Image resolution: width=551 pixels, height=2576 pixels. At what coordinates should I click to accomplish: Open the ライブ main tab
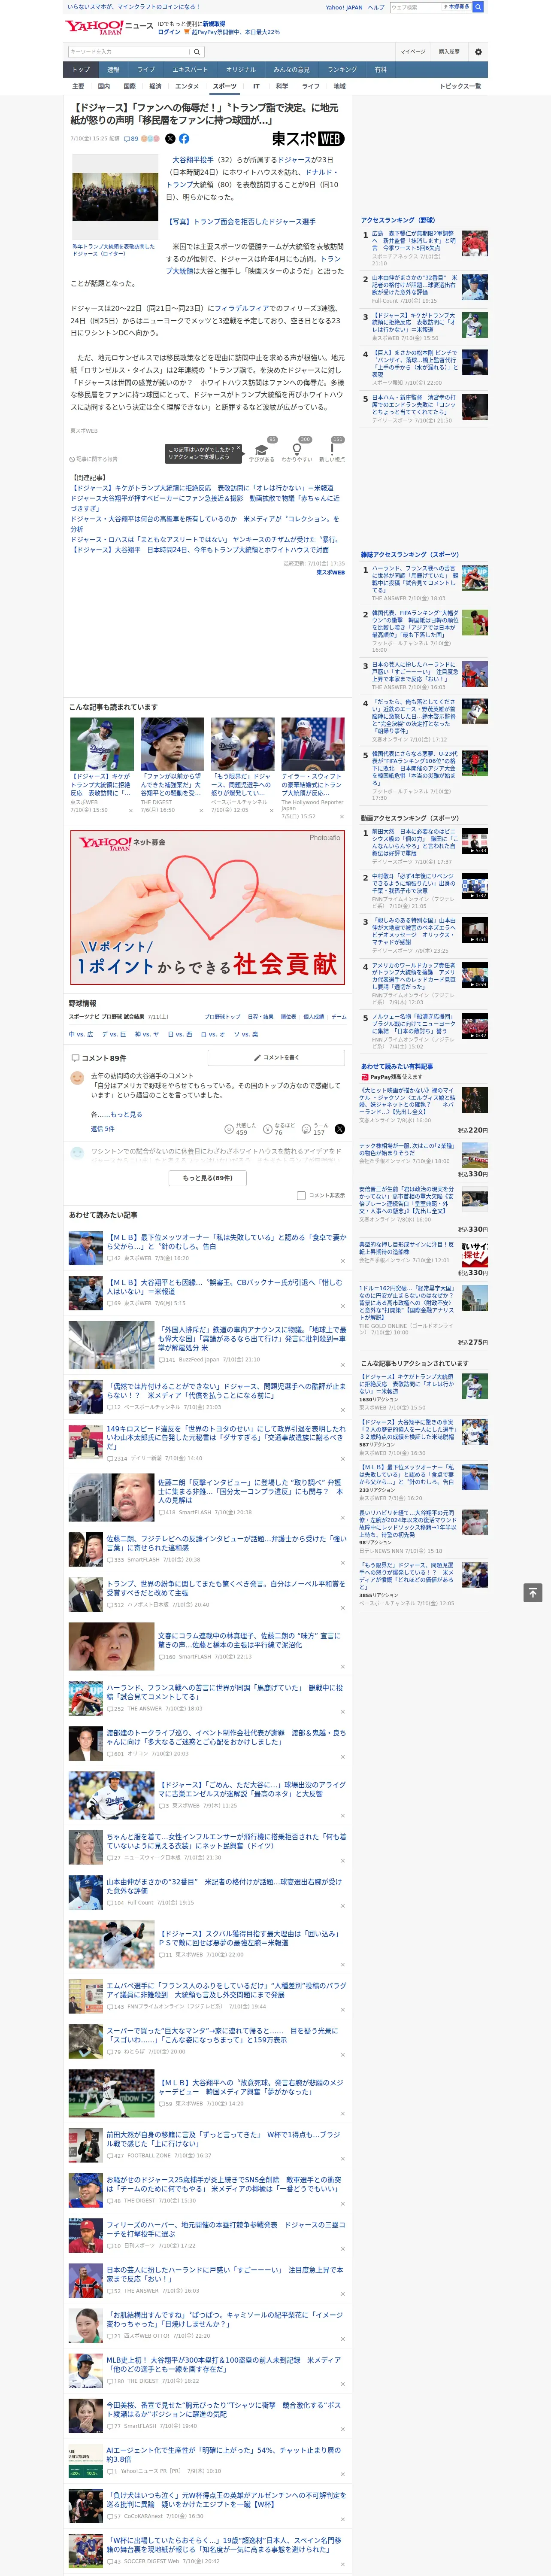(x=146, y=69)
